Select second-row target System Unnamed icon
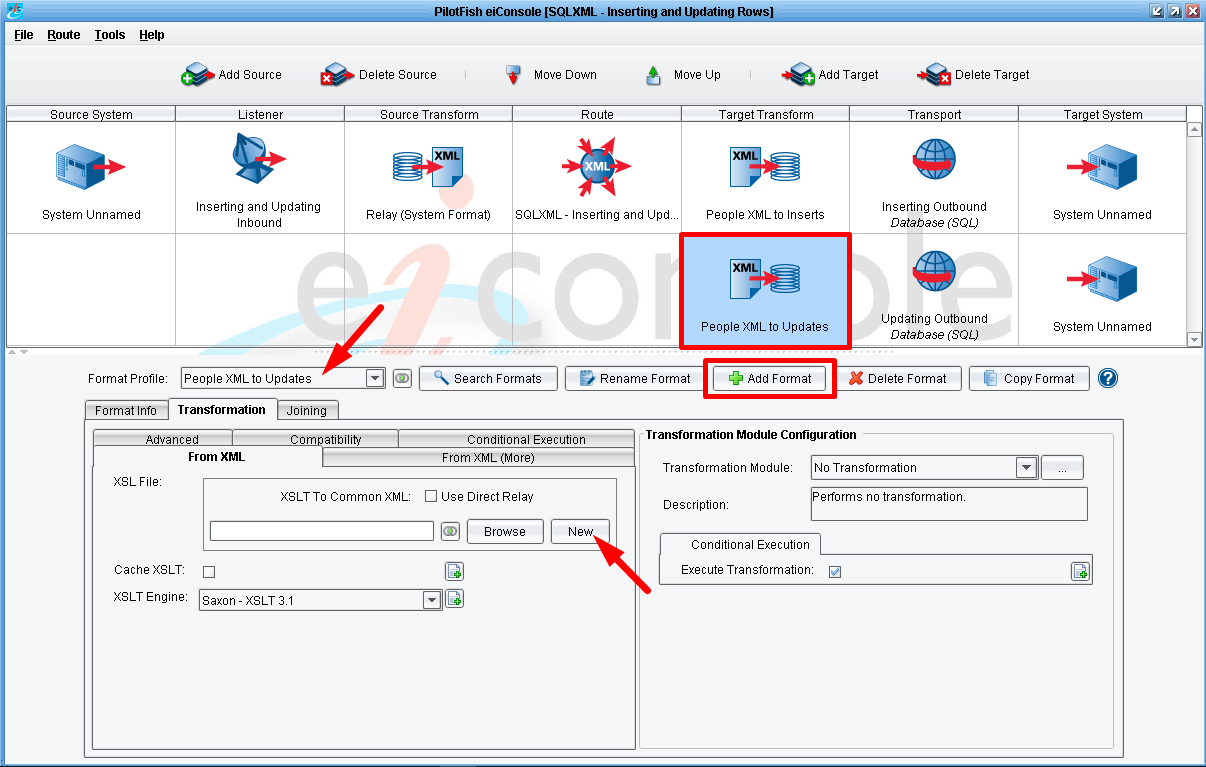1206x767 pixels. click(x=1102, y=277)
